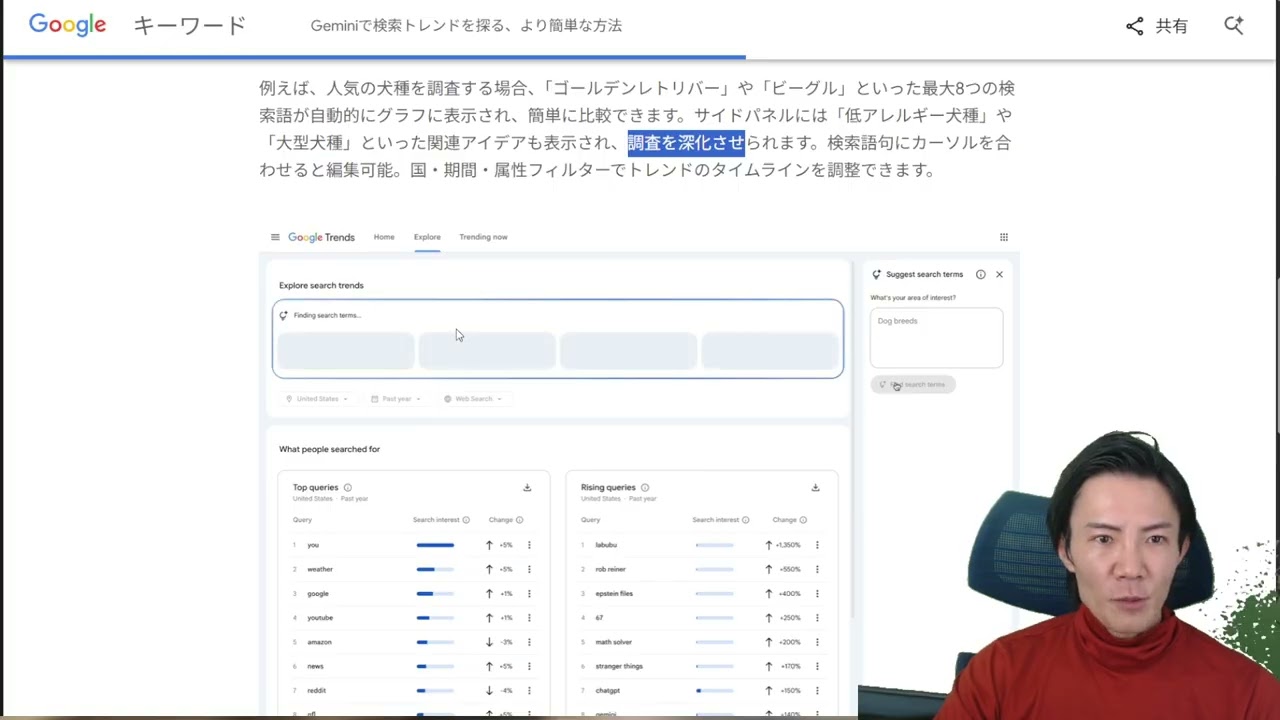
Task: Download the Top queries data
Action: tap(527, 488)
